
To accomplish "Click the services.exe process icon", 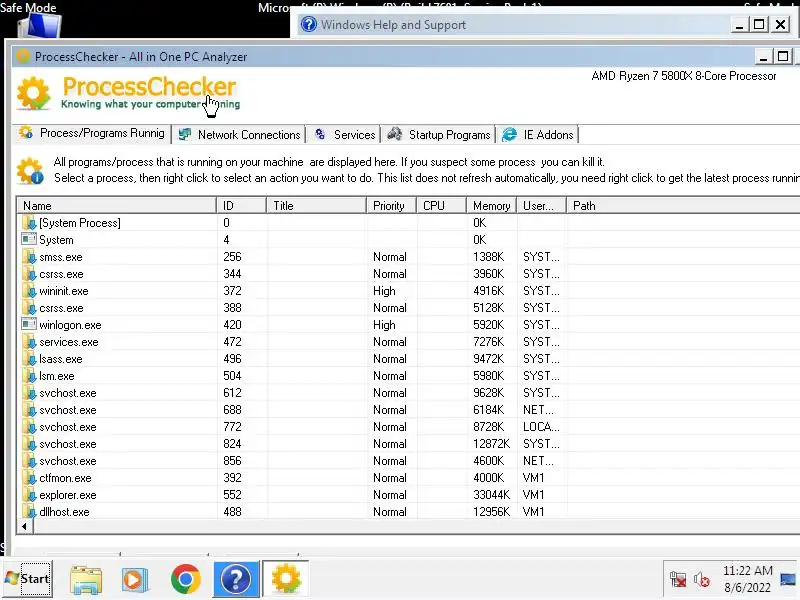I will point(30,342).
